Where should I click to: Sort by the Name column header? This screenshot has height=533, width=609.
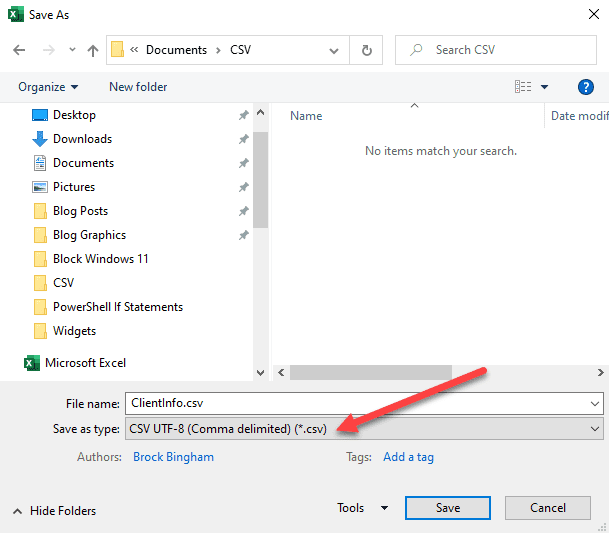306,116
